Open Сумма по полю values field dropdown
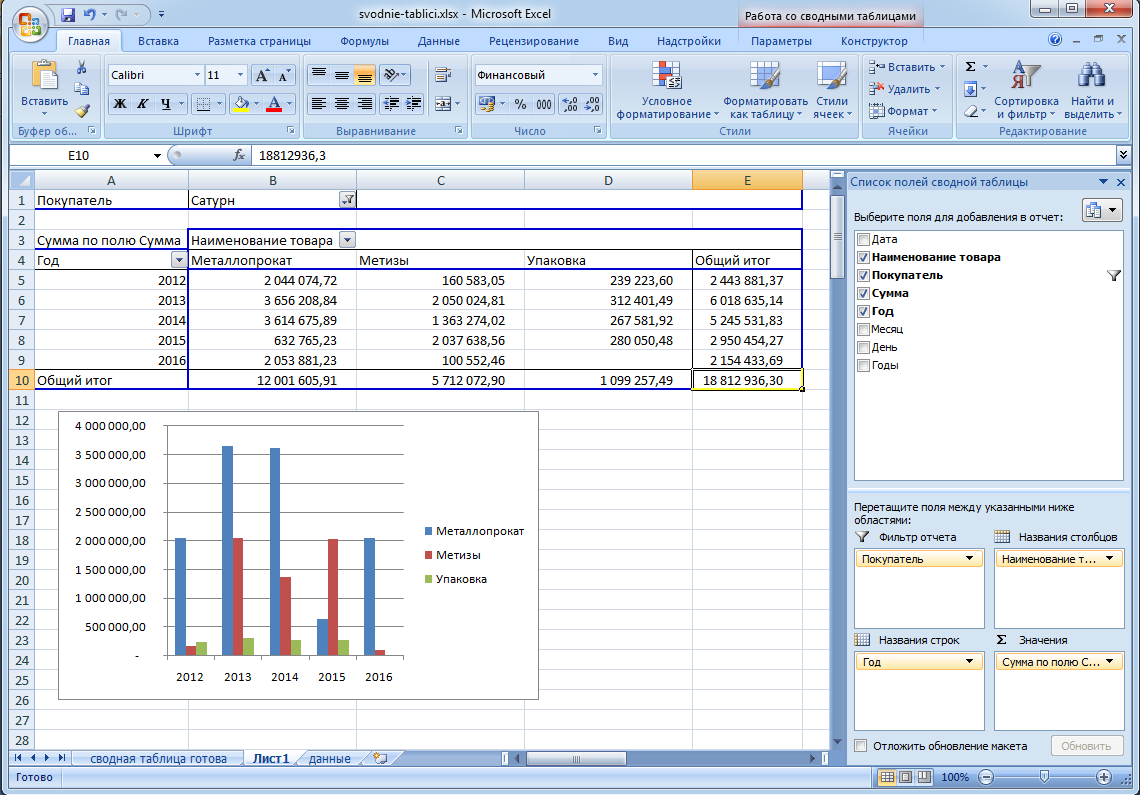Viewport: 1140px width, 795px height. [x=1109, y=661]
